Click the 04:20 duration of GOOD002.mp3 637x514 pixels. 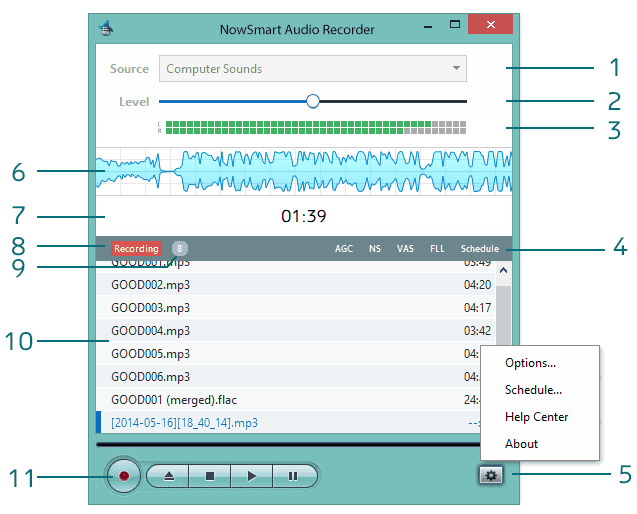tap(477, 284)
